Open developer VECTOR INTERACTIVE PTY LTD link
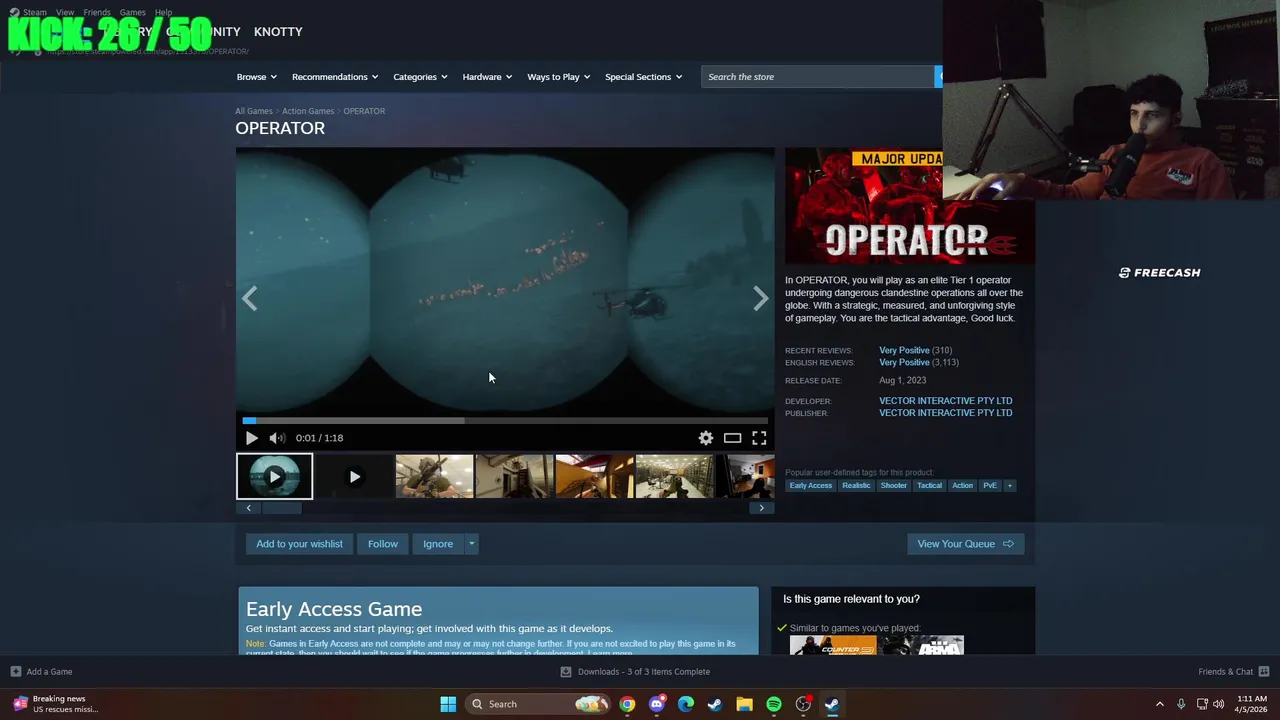The height and width of the screenshot is (720, 1280). [945, 401]
